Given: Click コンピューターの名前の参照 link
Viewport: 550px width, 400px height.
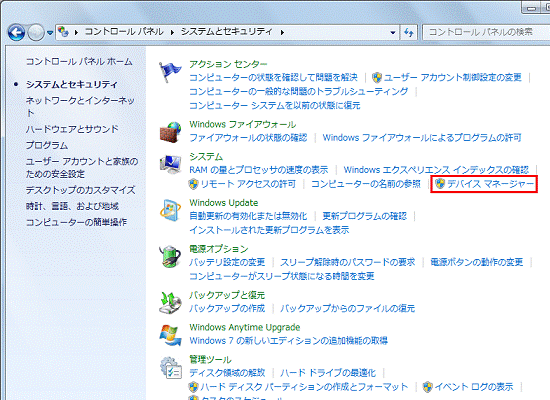Looking at the screenshot, I should (x=366, y=184).
